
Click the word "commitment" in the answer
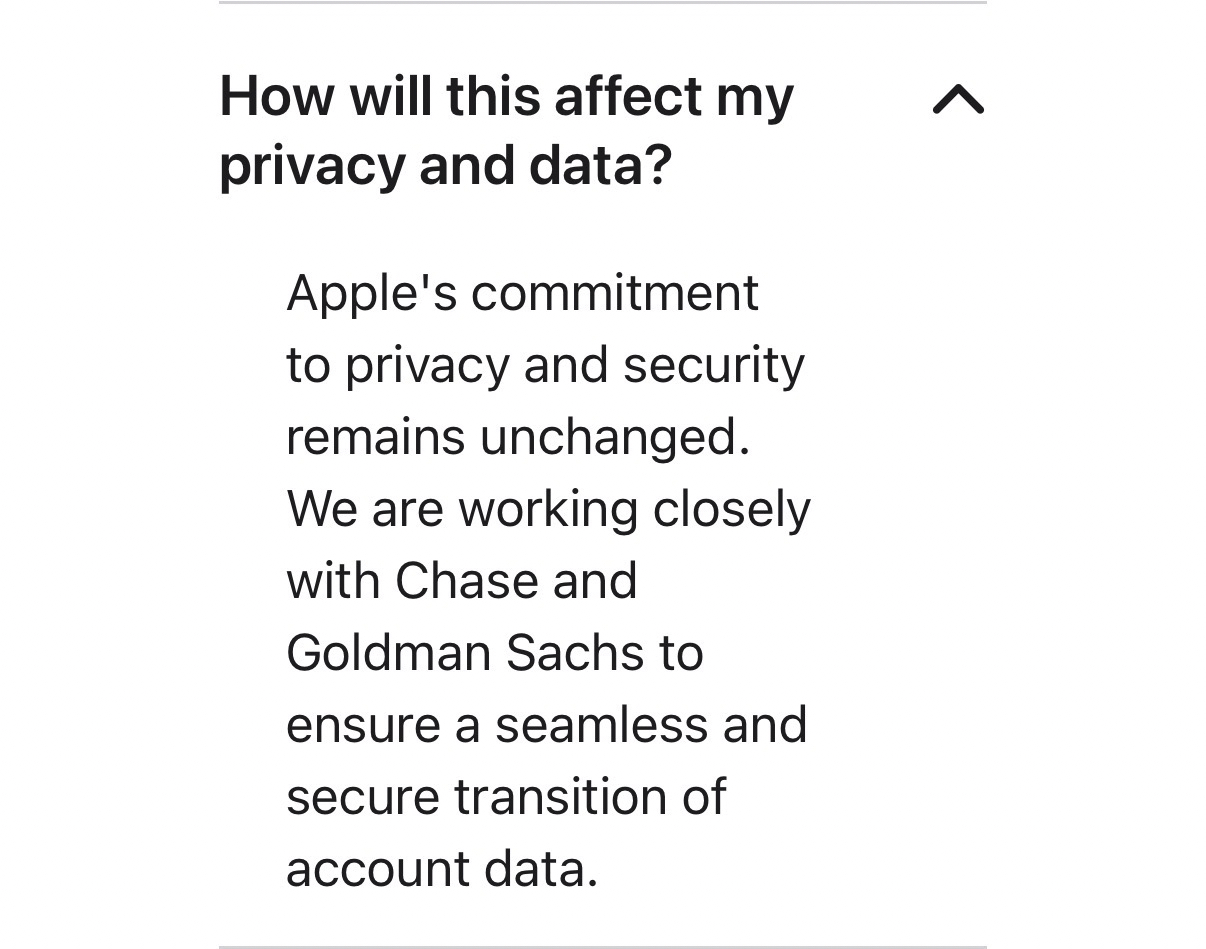coord(614,293)
